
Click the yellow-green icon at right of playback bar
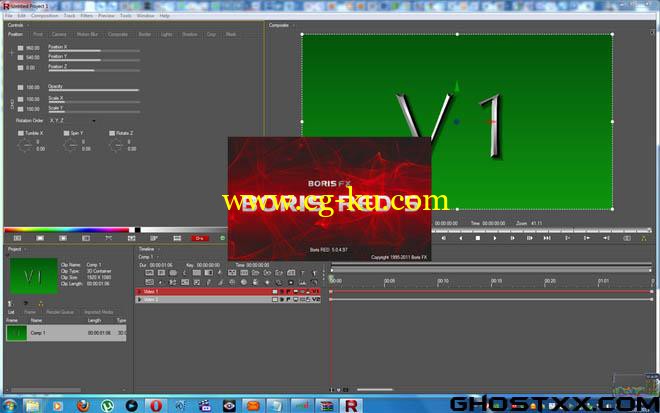(x=644, y=238)
